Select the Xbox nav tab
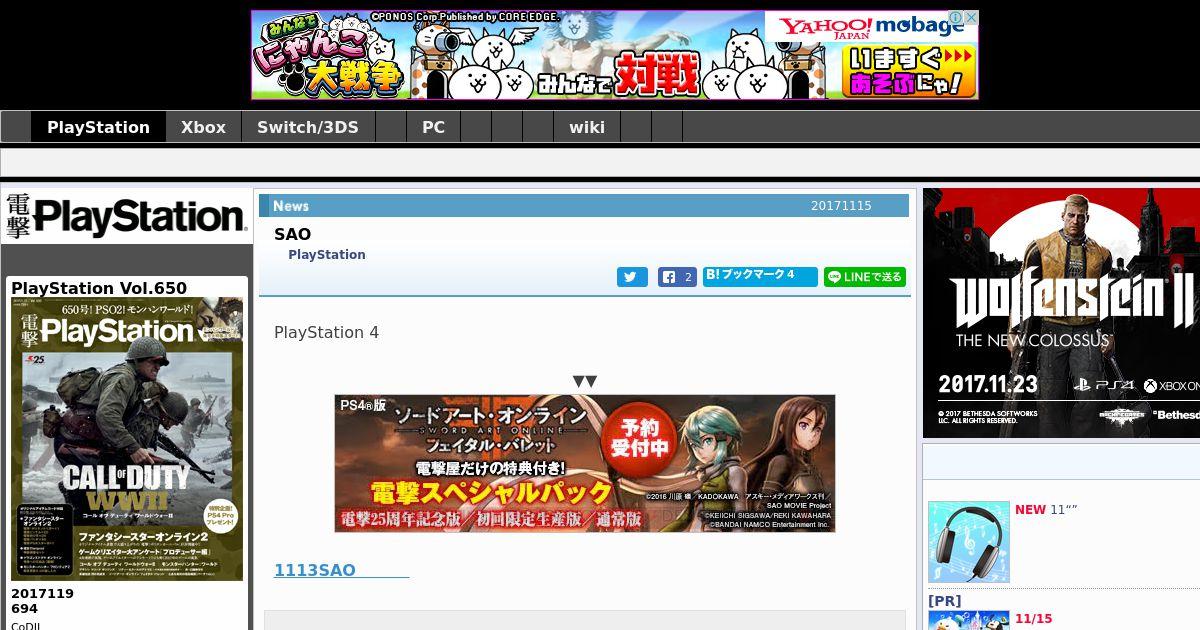This screenshot has height=630, width=1200. pos(203,127)
